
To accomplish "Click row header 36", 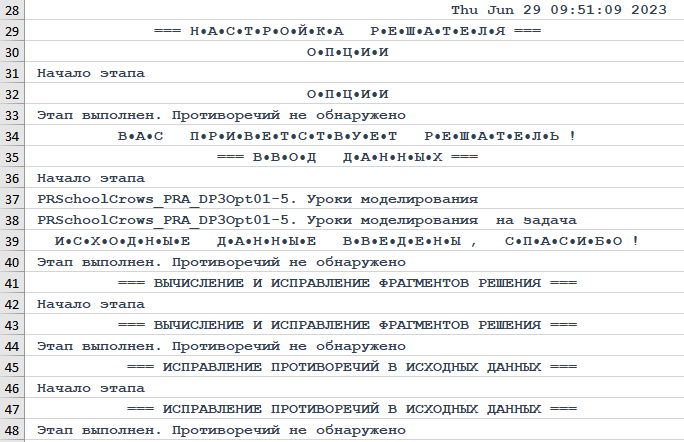I will coord(15,178).
